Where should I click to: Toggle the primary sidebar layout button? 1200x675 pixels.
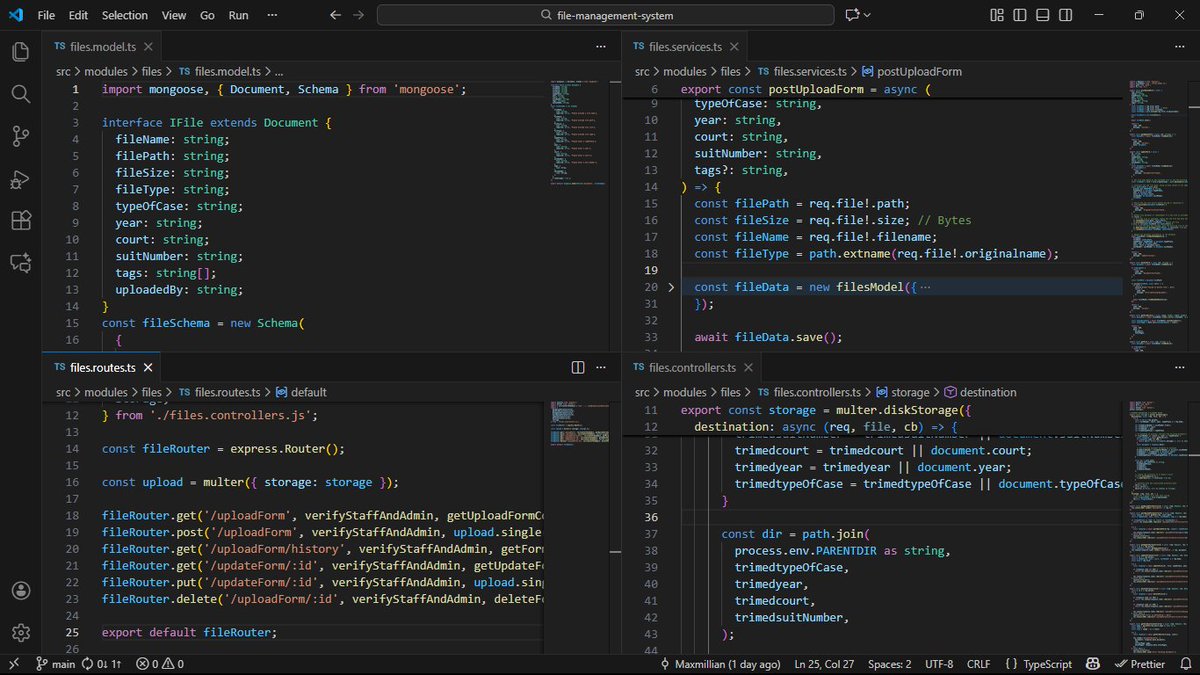click(1019, 15)
